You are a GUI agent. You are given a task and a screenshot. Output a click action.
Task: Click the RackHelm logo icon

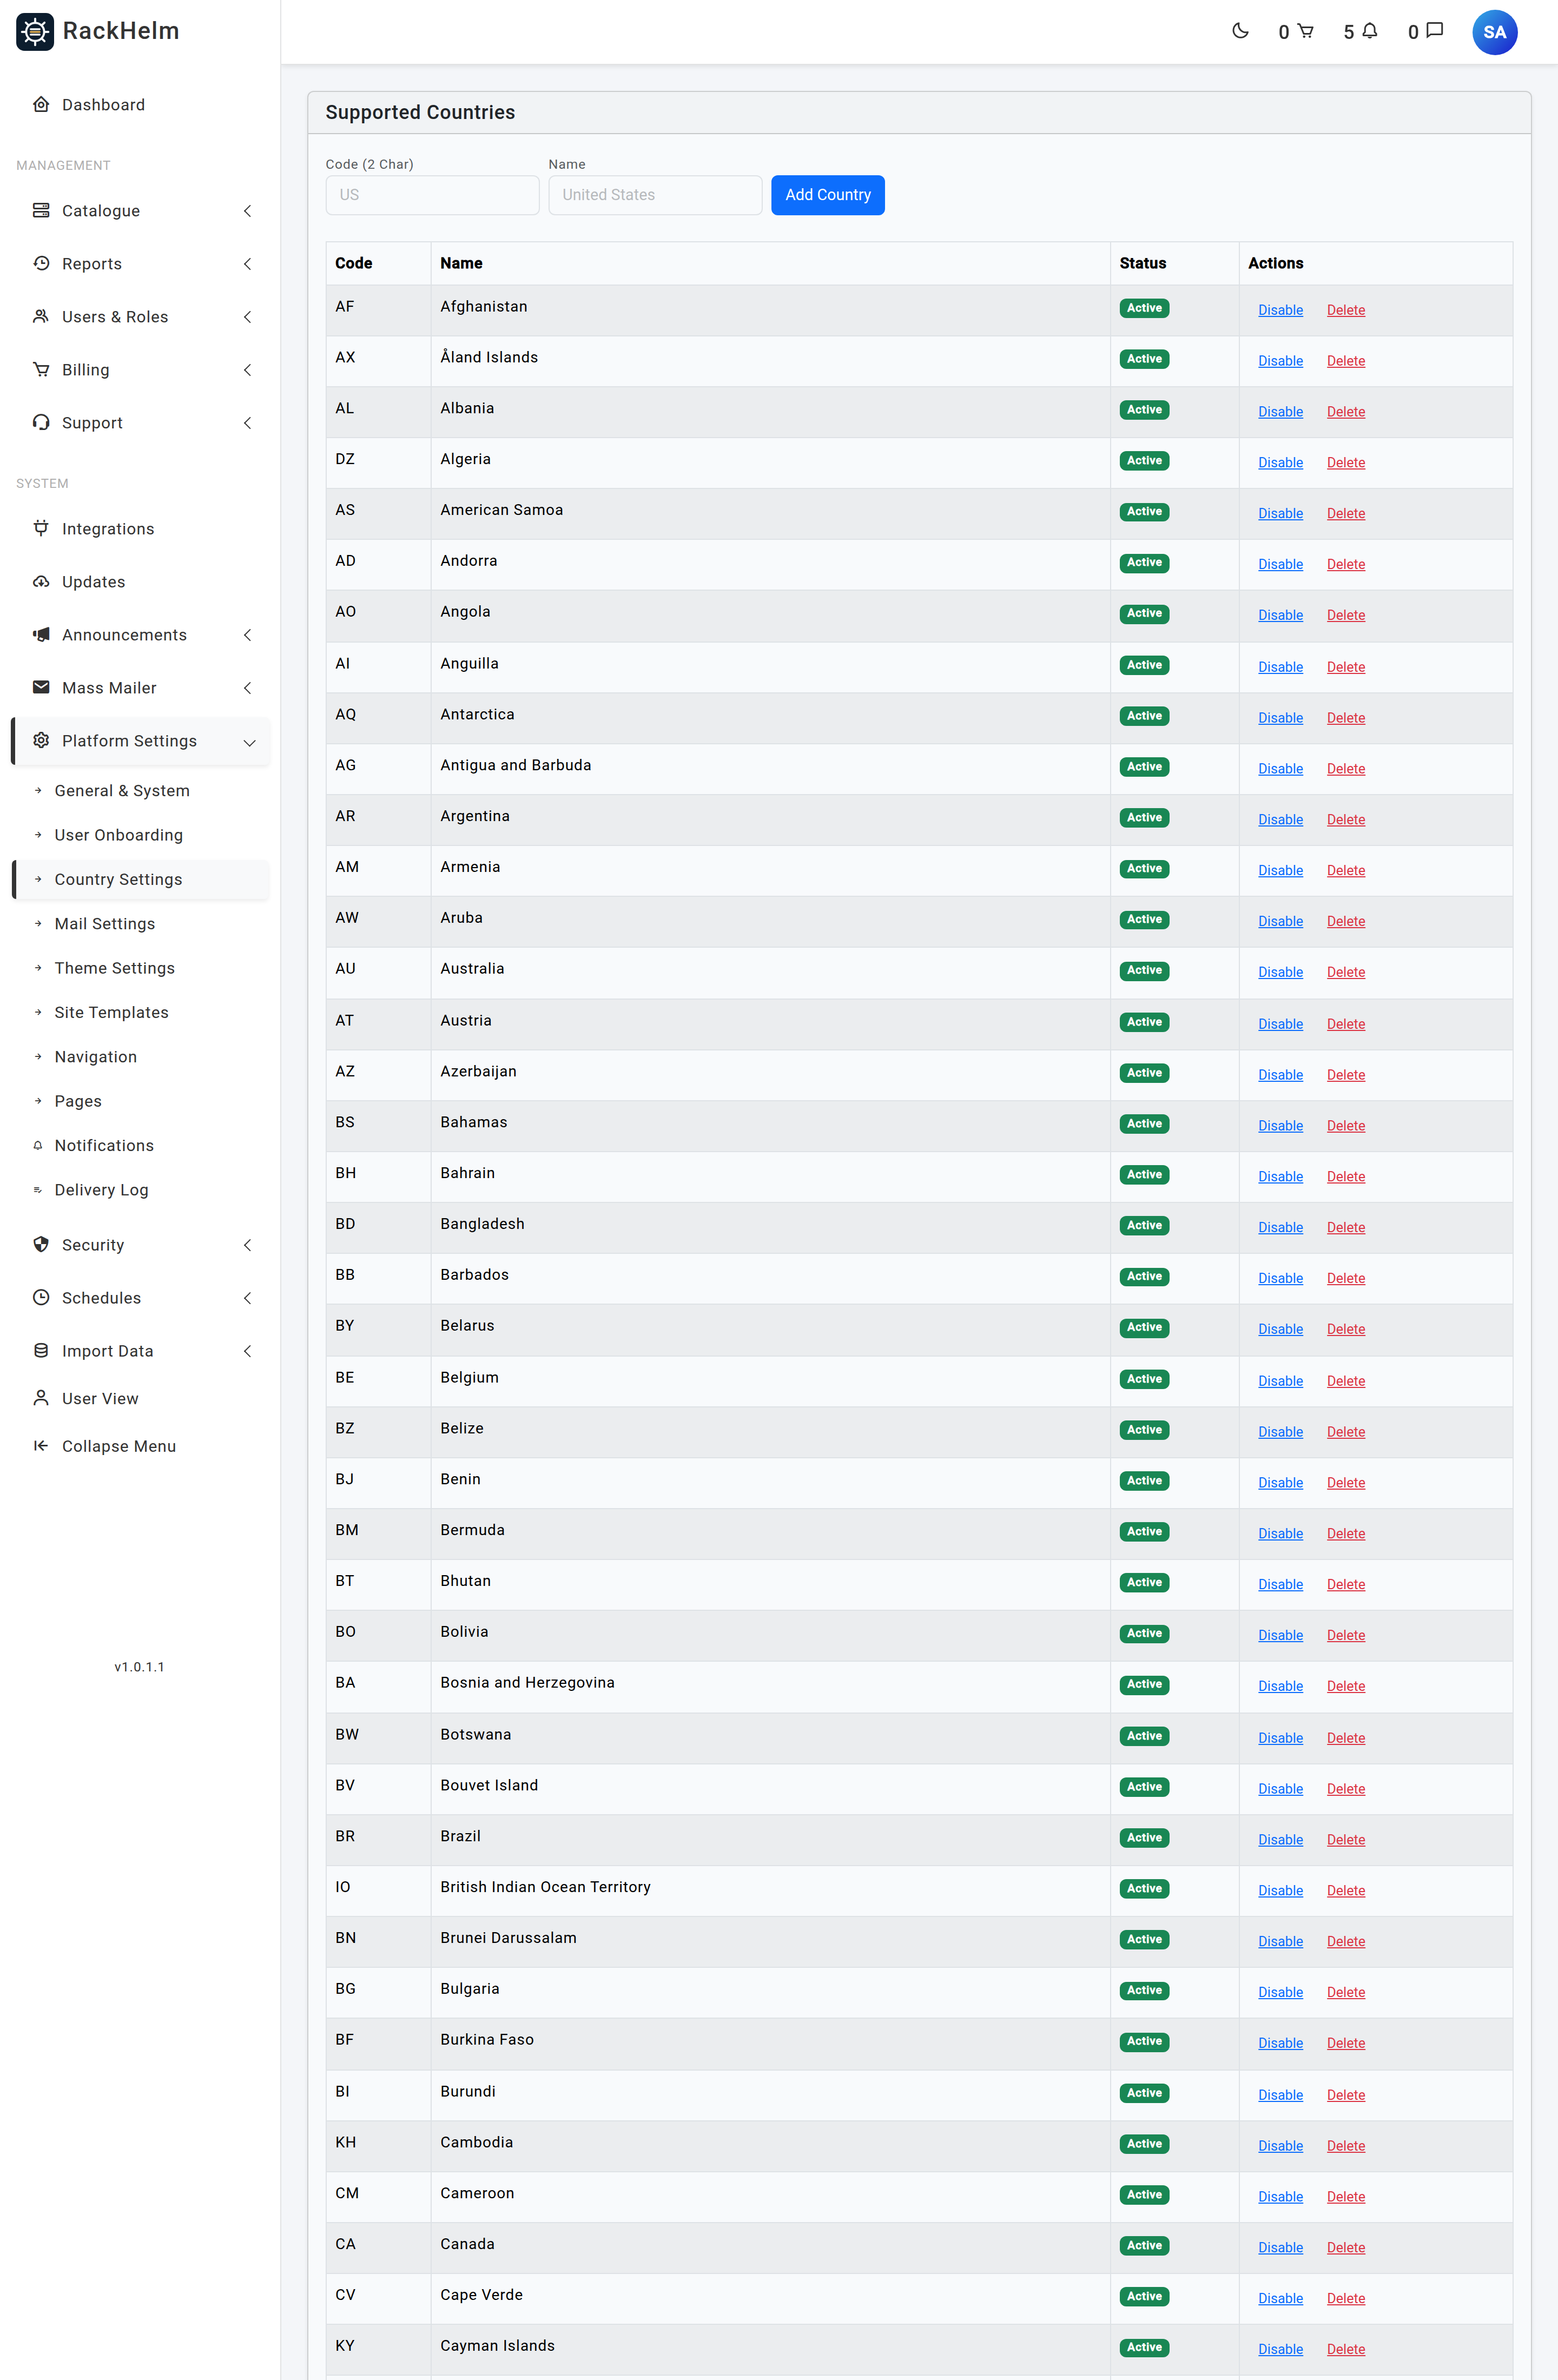point(35,32)
